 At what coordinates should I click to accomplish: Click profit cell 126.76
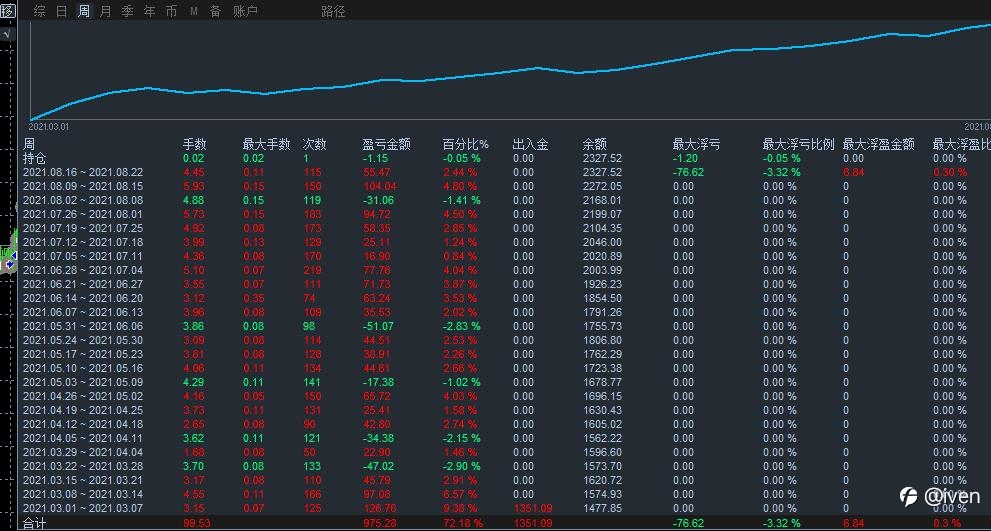pos(380,508)
